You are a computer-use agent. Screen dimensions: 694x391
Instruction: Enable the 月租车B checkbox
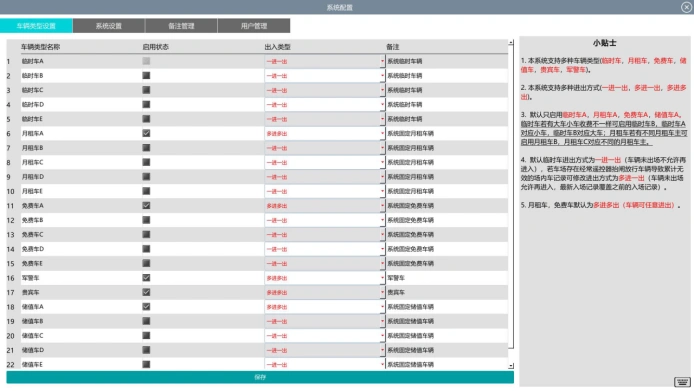pos(146,148)
